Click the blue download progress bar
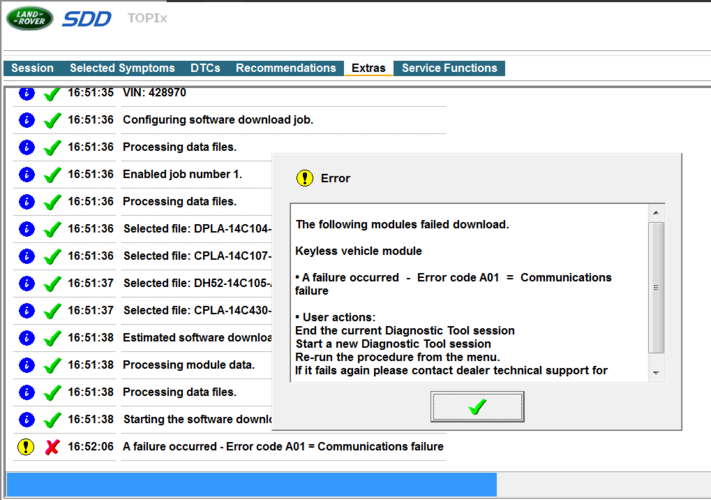The height and width of the screenshot is (500, 711). 252,485
